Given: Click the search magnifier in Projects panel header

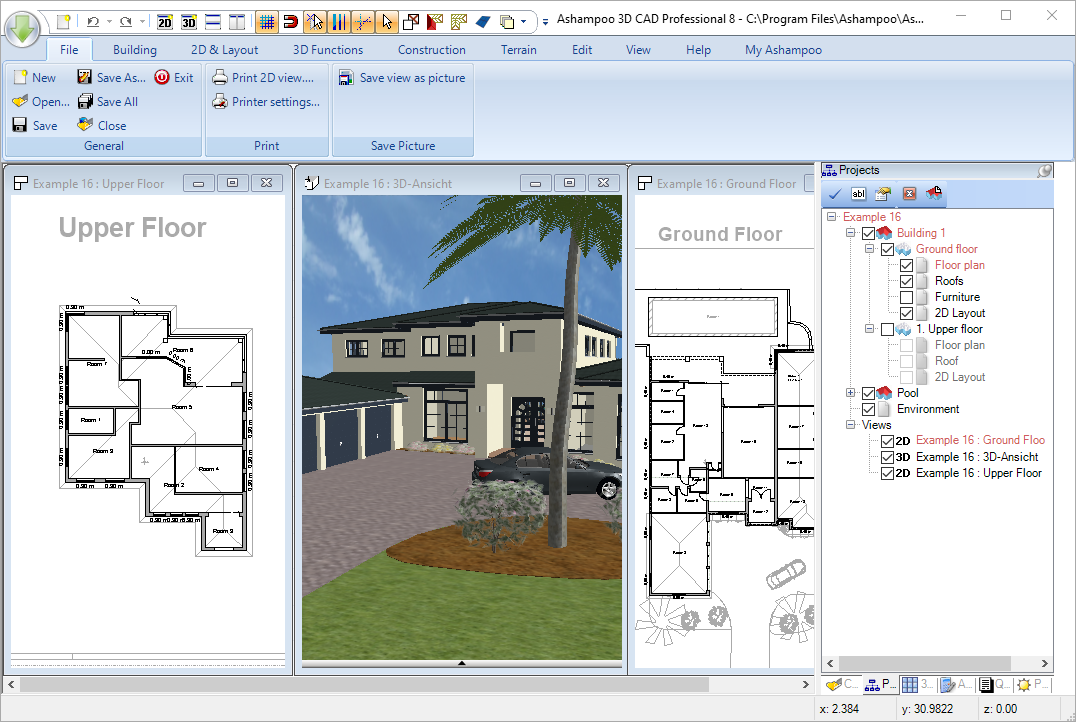Looking at the screenshot, I should (1044, 170).
